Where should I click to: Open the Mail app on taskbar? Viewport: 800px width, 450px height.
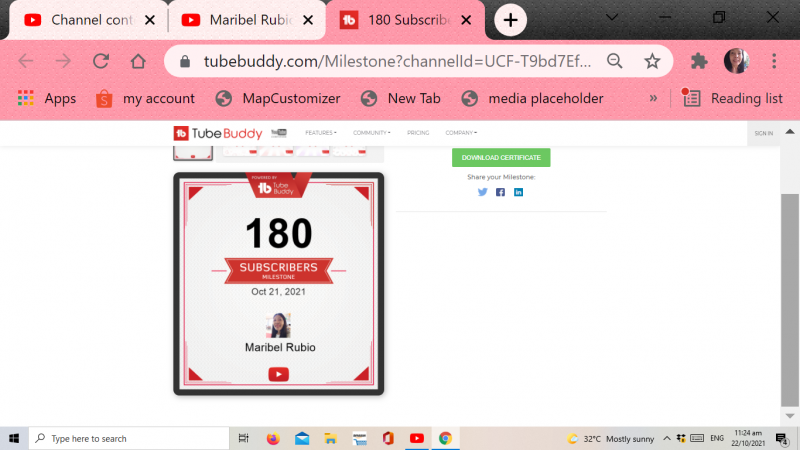coord(302,438)
